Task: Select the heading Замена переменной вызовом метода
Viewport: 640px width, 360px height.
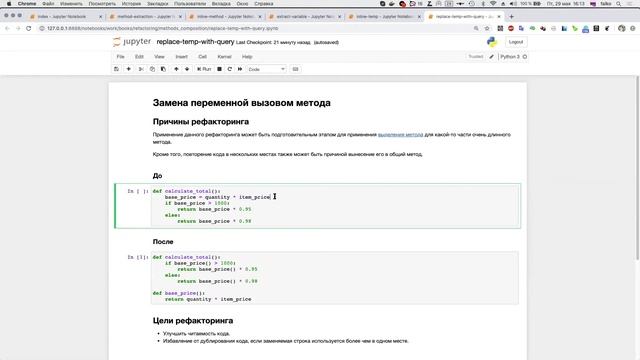Action: click(242, 103)
